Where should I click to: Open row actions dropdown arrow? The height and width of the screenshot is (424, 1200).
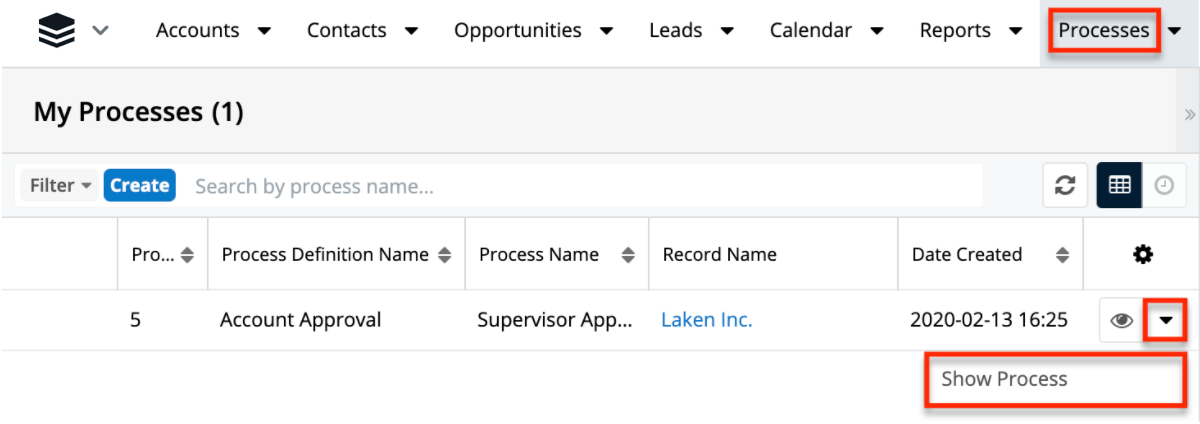pos(1165,321)
